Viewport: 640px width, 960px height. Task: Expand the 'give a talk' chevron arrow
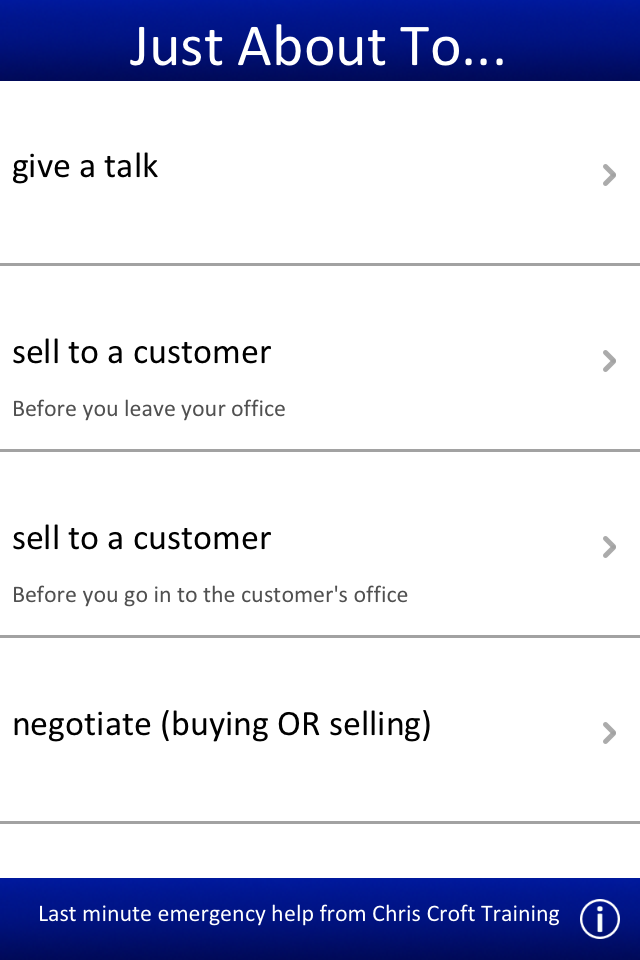click(609, 176)
